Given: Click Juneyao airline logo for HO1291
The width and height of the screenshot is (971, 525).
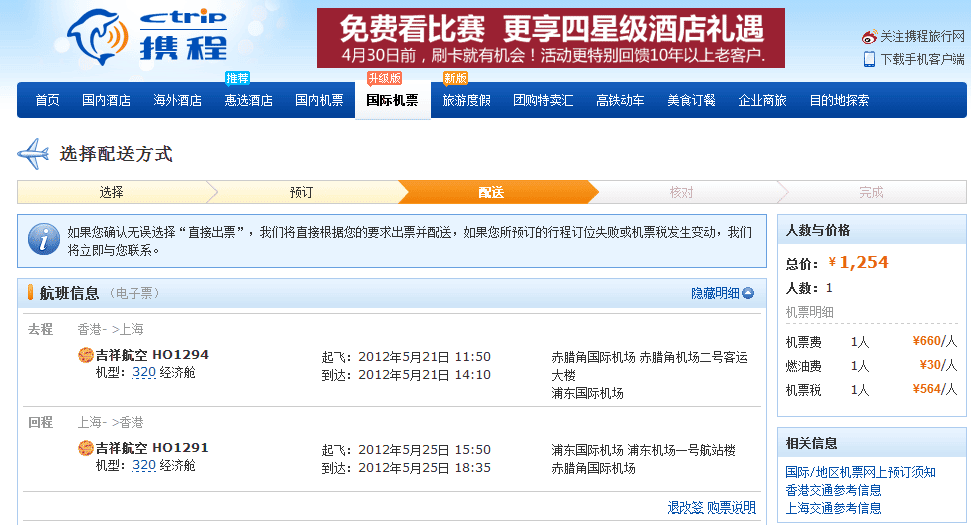Looking at the screenshot, I should coord(86,448).
